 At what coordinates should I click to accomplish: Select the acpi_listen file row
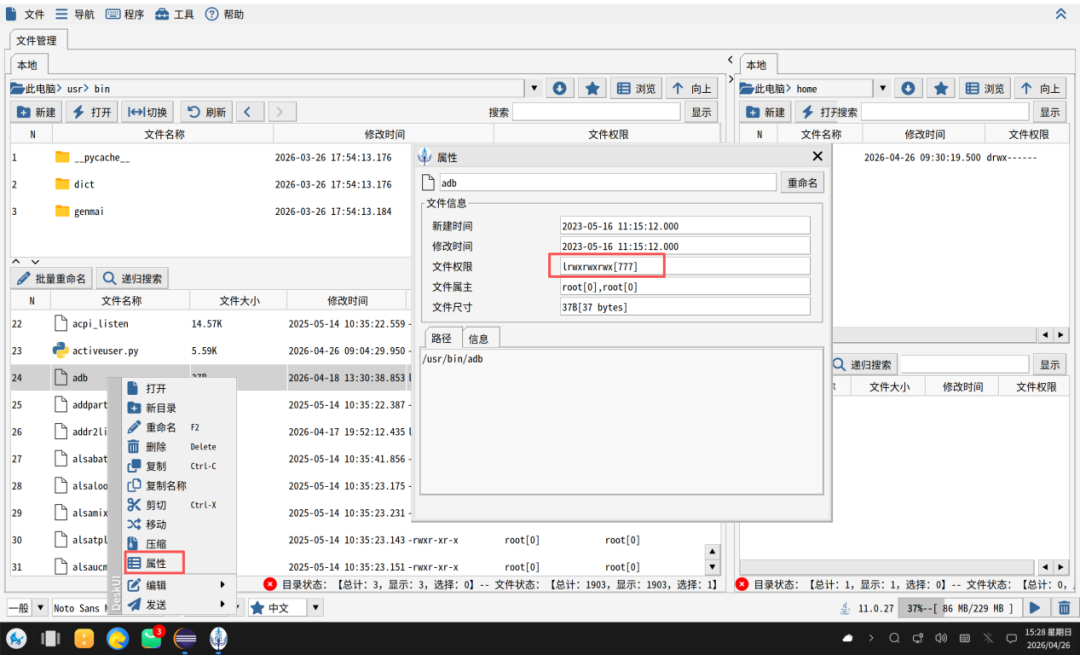(211, 324)
